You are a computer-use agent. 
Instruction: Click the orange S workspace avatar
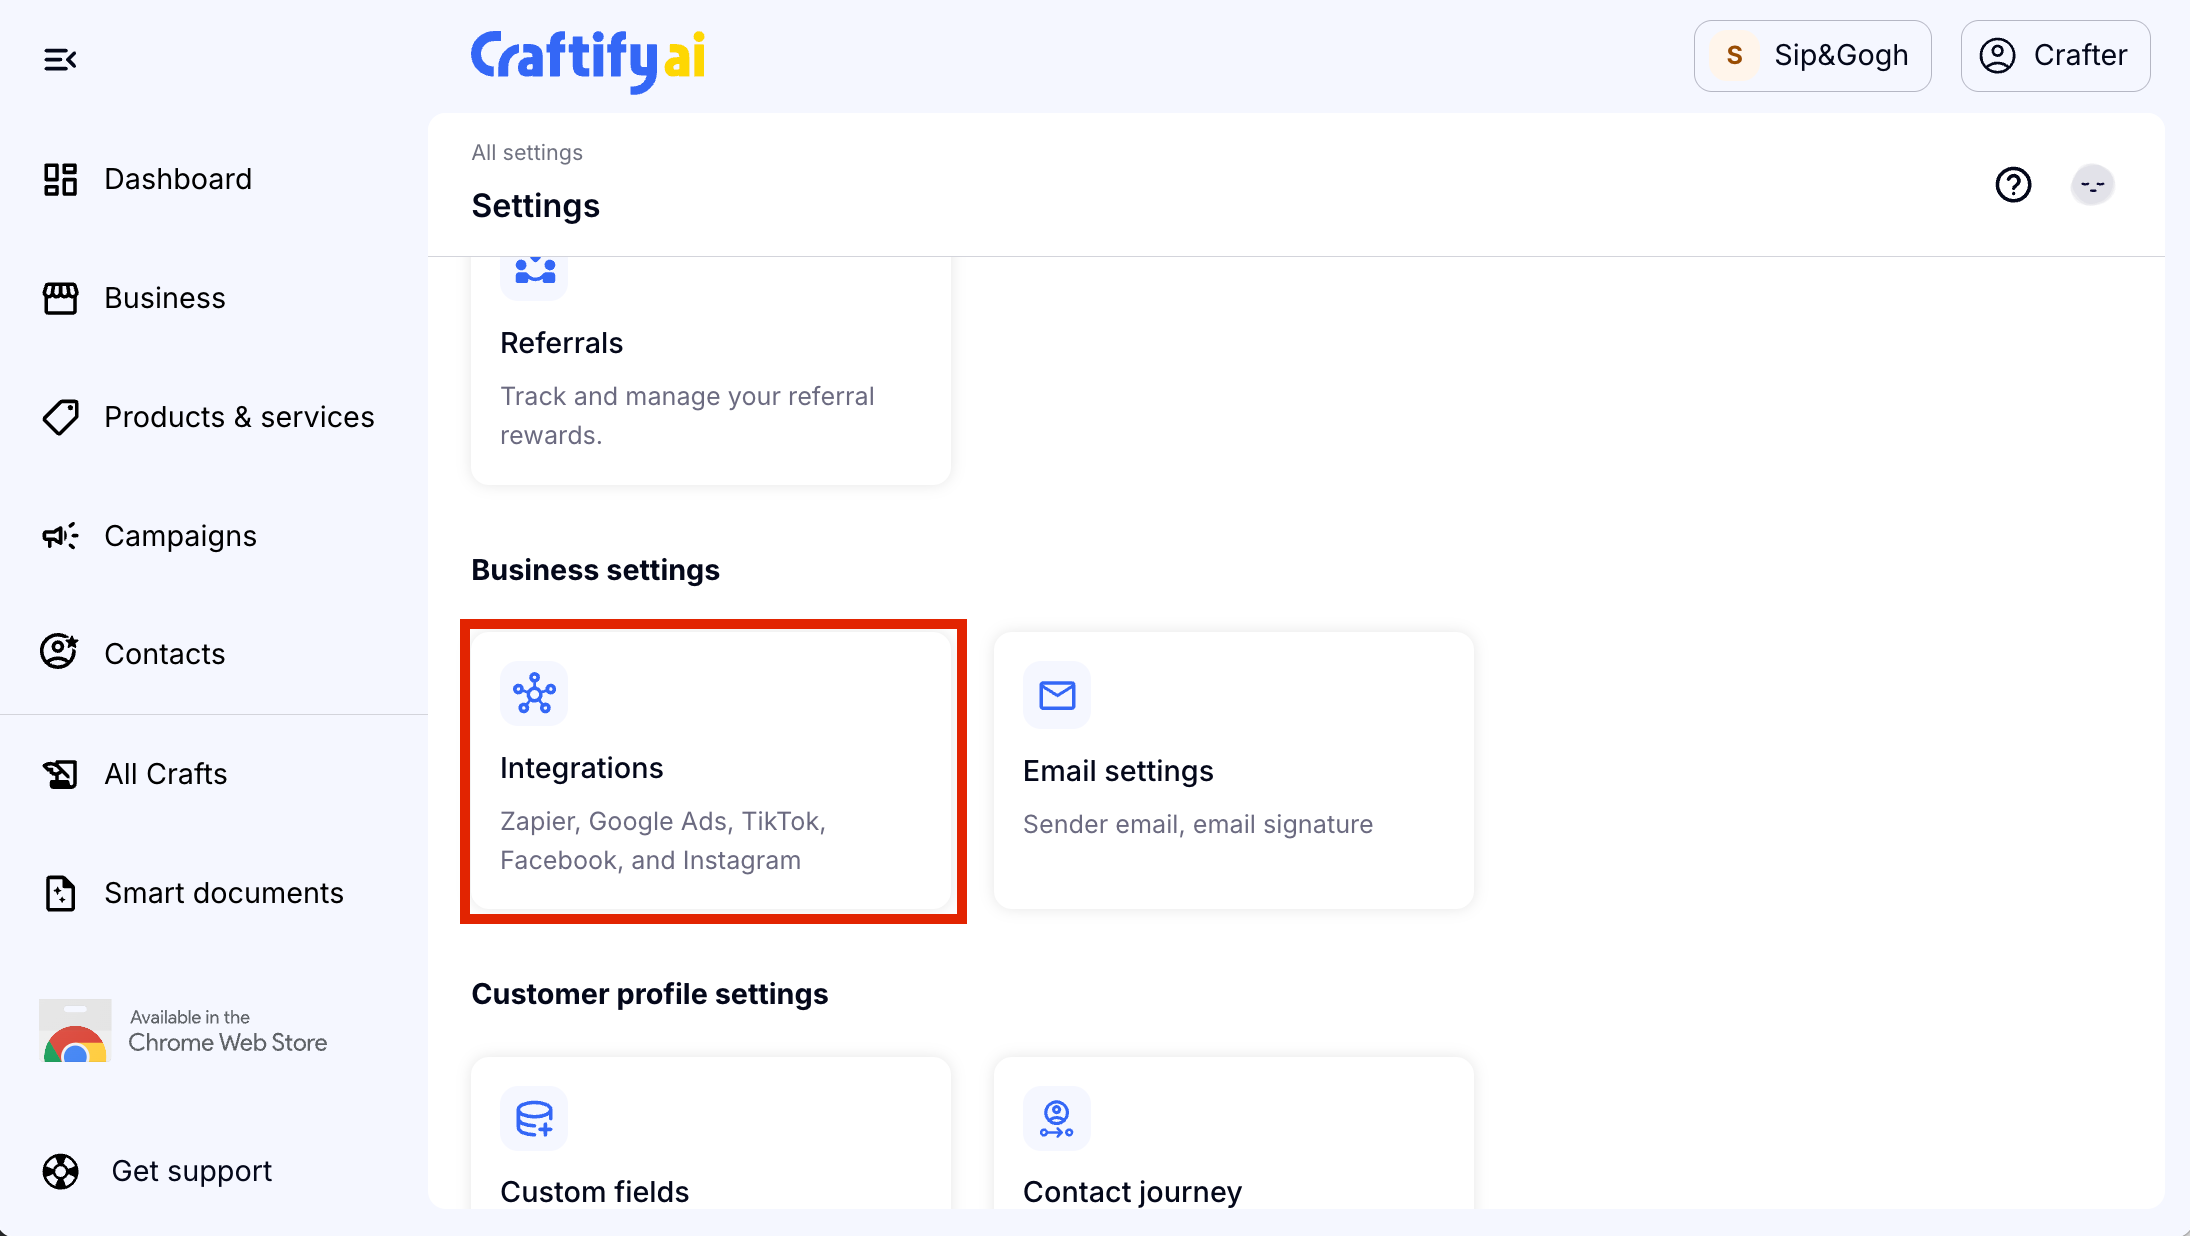click(1734, 56)
